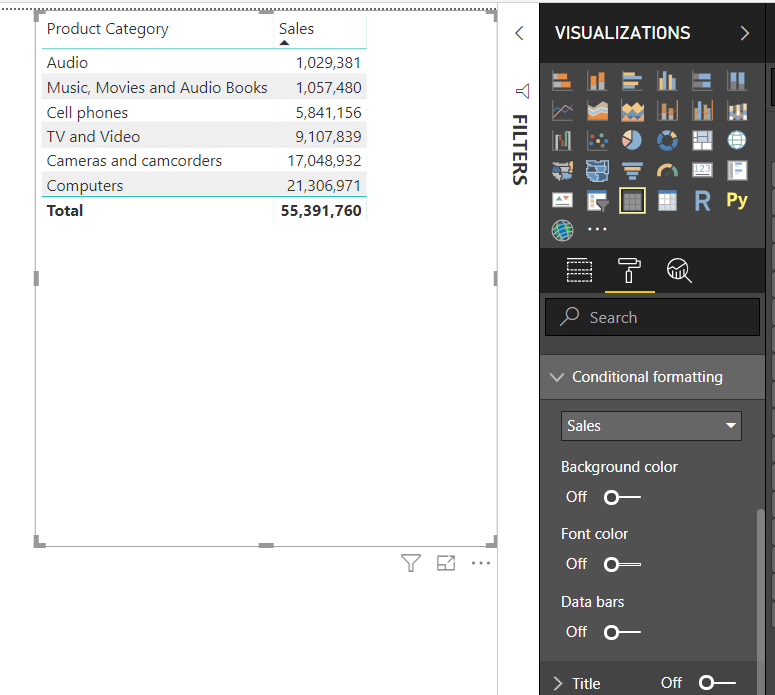This screenshot has width=775, height=695.
Task: Toggle focus mode on the table visual
Action: [446, 563]
